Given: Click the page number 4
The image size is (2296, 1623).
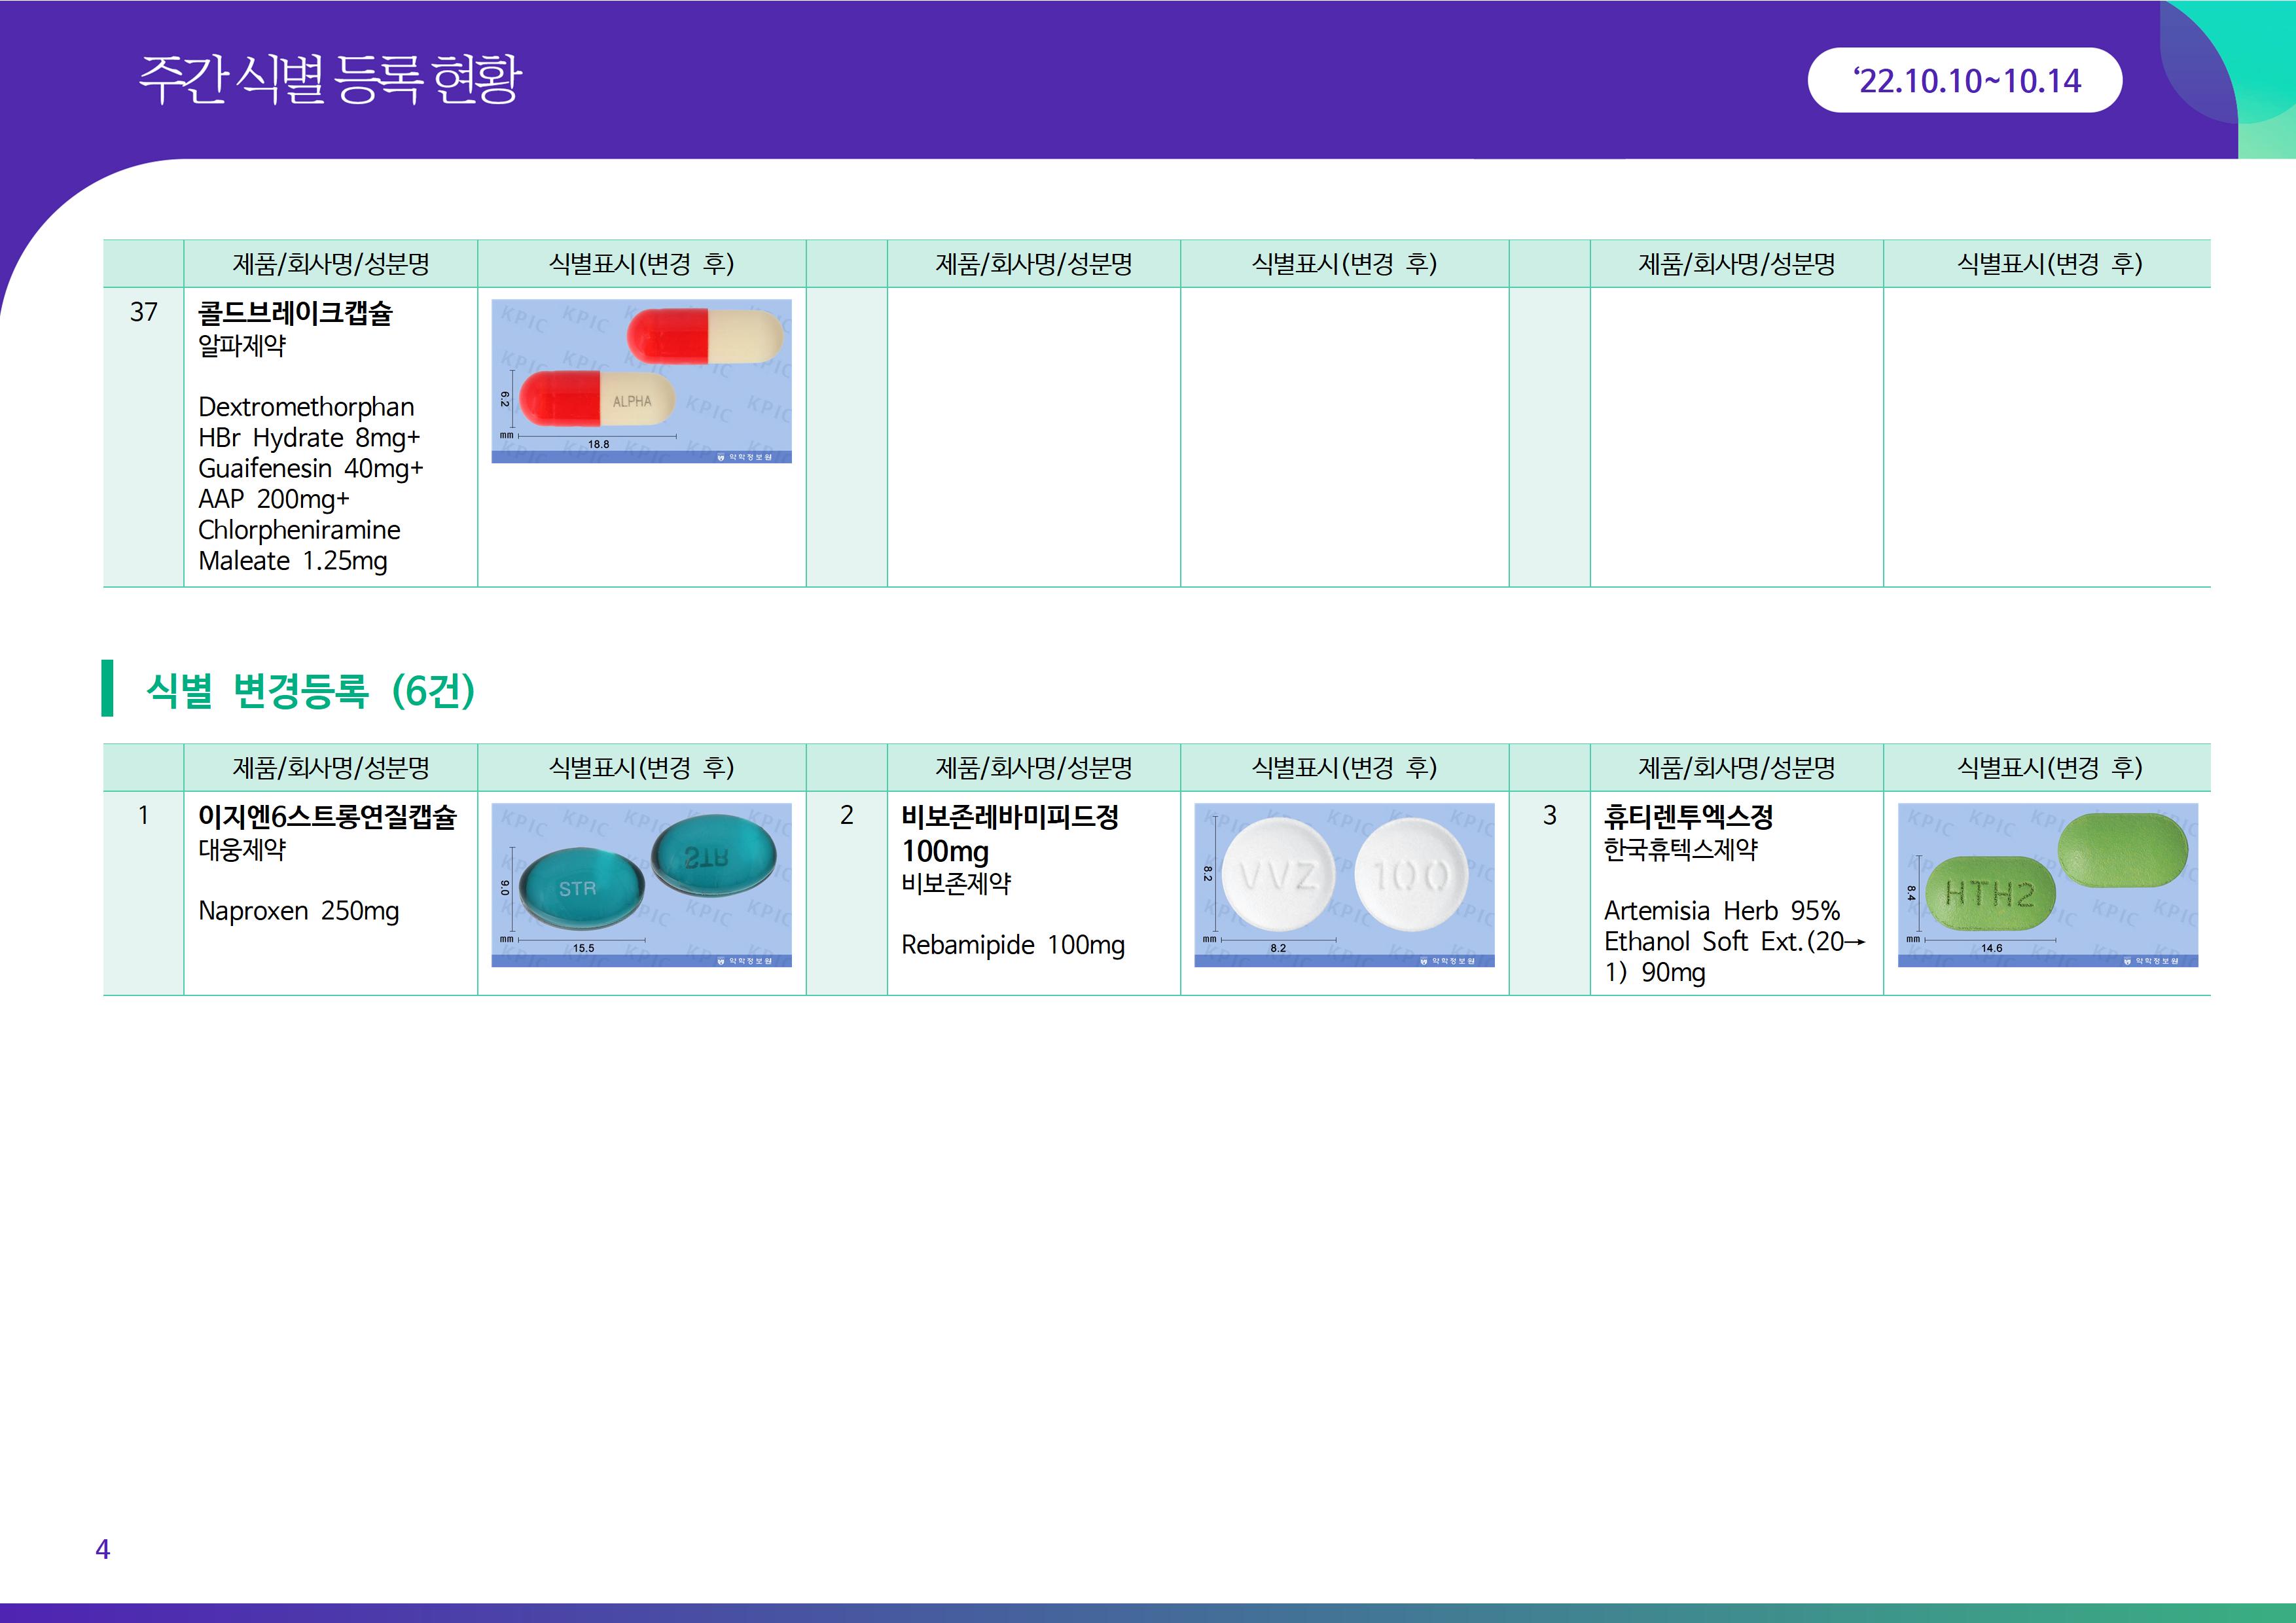Looking at the screenshot, I should (102, 1549).
